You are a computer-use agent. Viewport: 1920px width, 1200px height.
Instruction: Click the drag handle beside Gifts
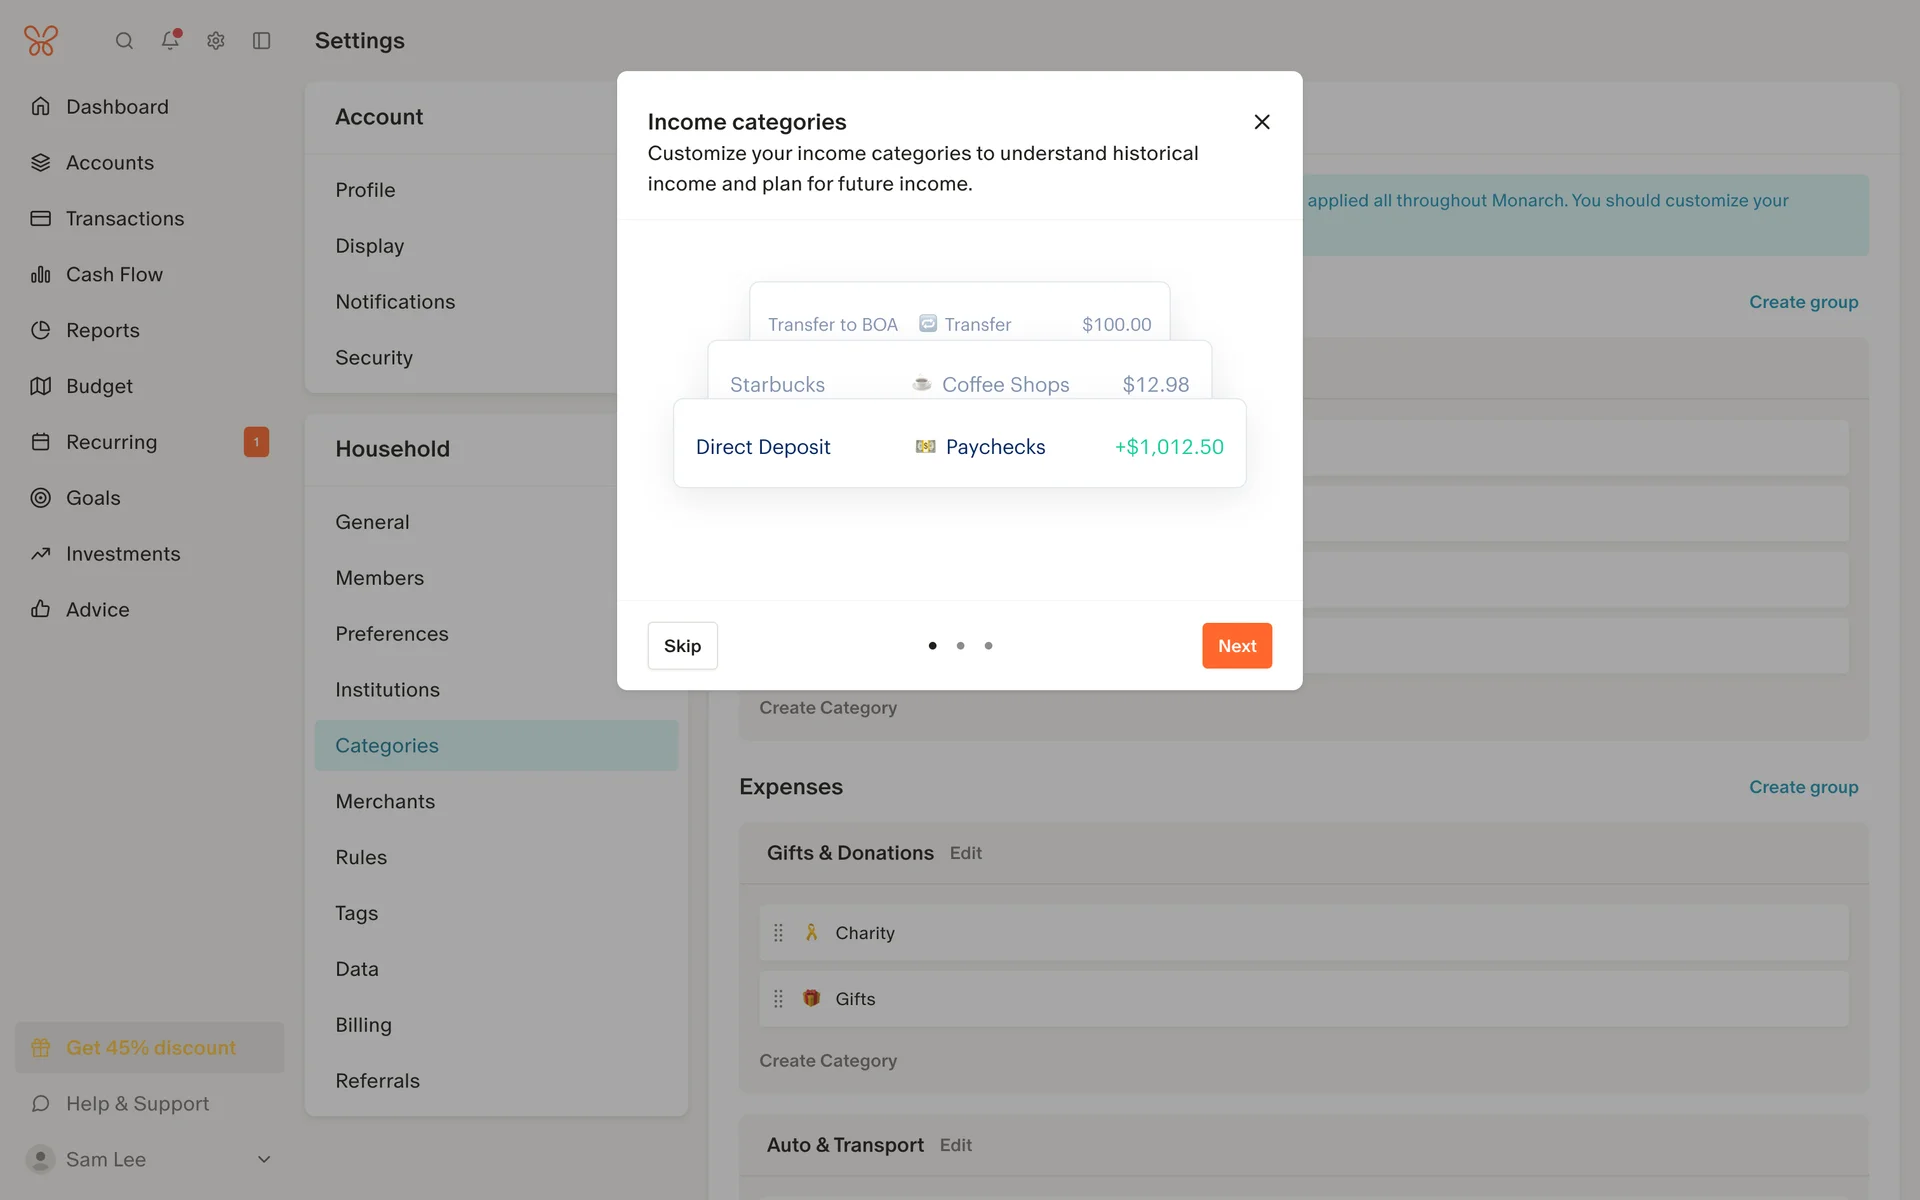tap(778, 999)
